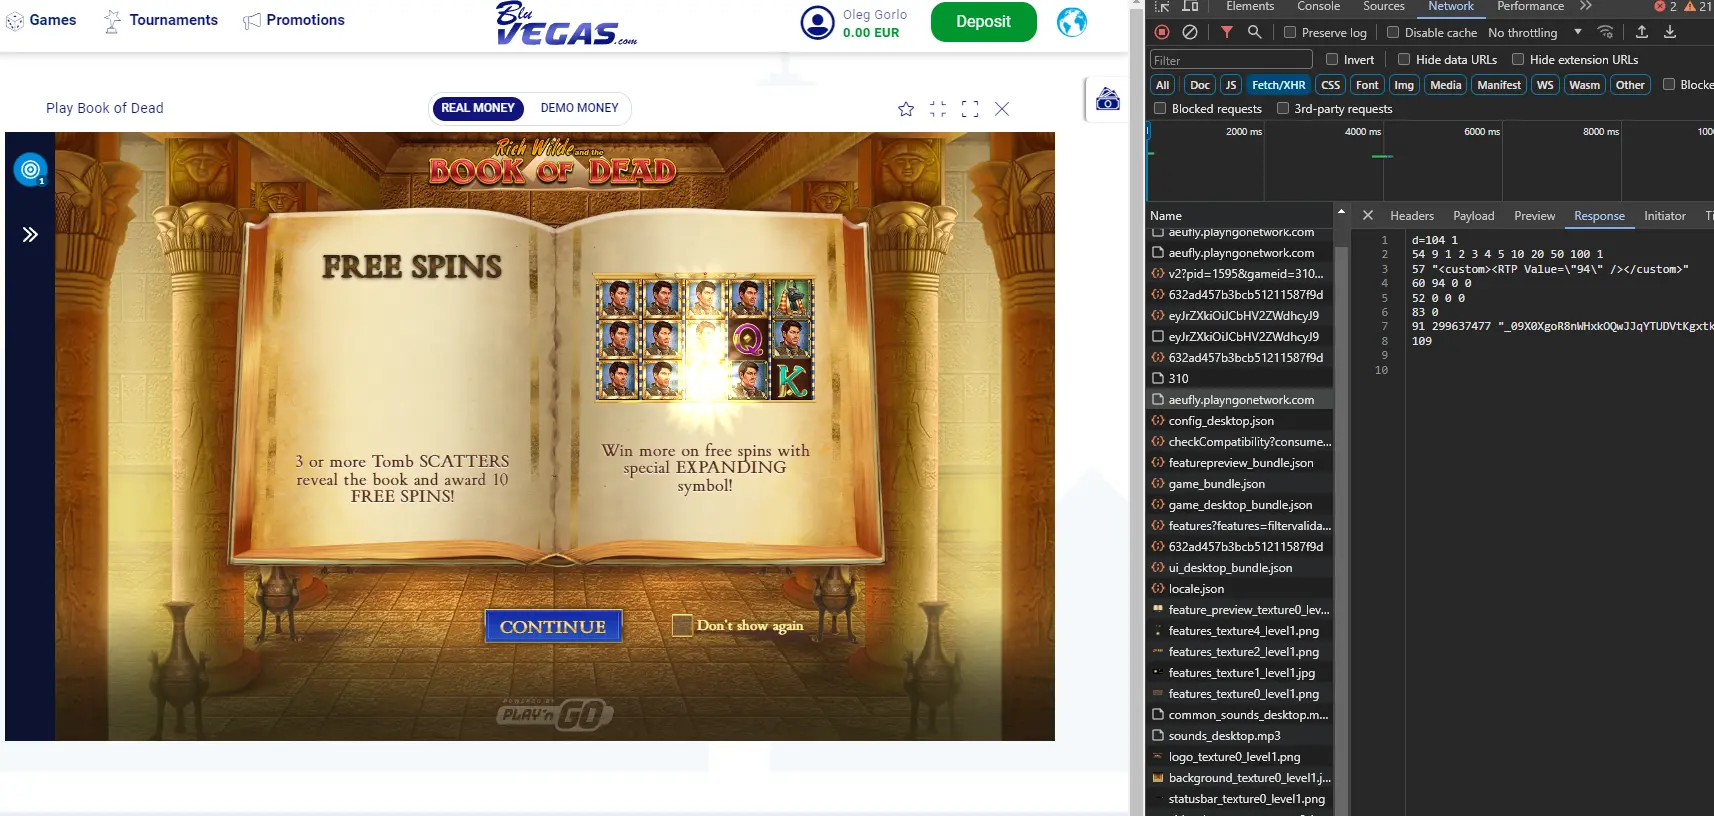This screenshot has width=1714, height=816.
Task: Open the Elements tab in DevTools
Action: (1250, 6)
